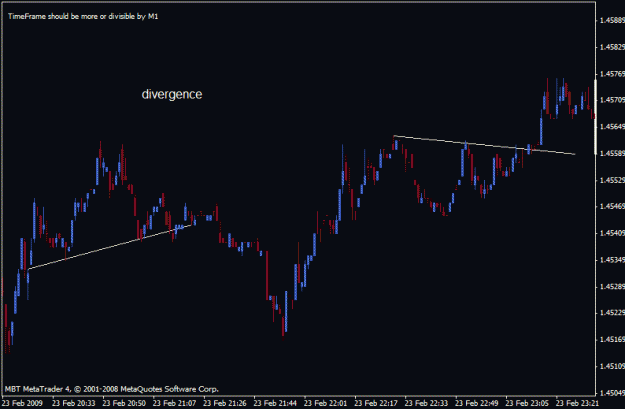
Task: Click the "23 Feb 22:01" time axis label
Action: pos(326,403)
